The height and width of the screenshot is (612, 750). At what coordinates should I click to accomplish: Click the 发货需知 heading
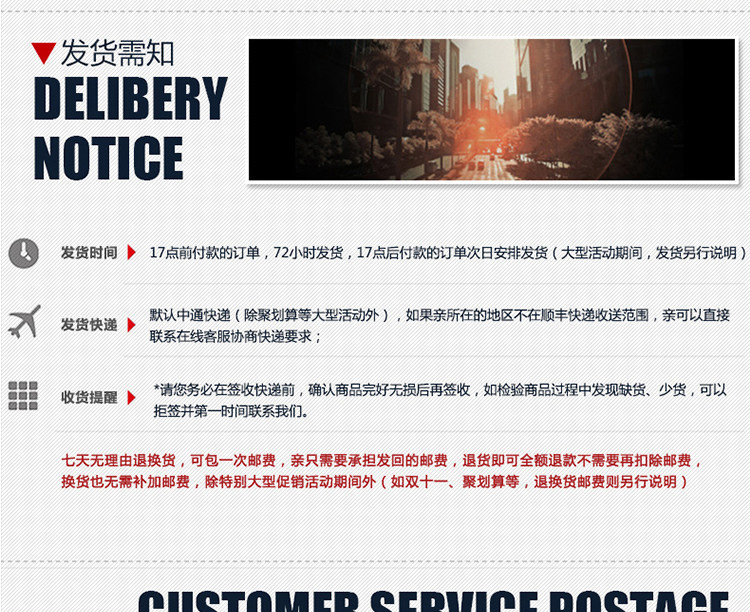click(x=117, y=53)
